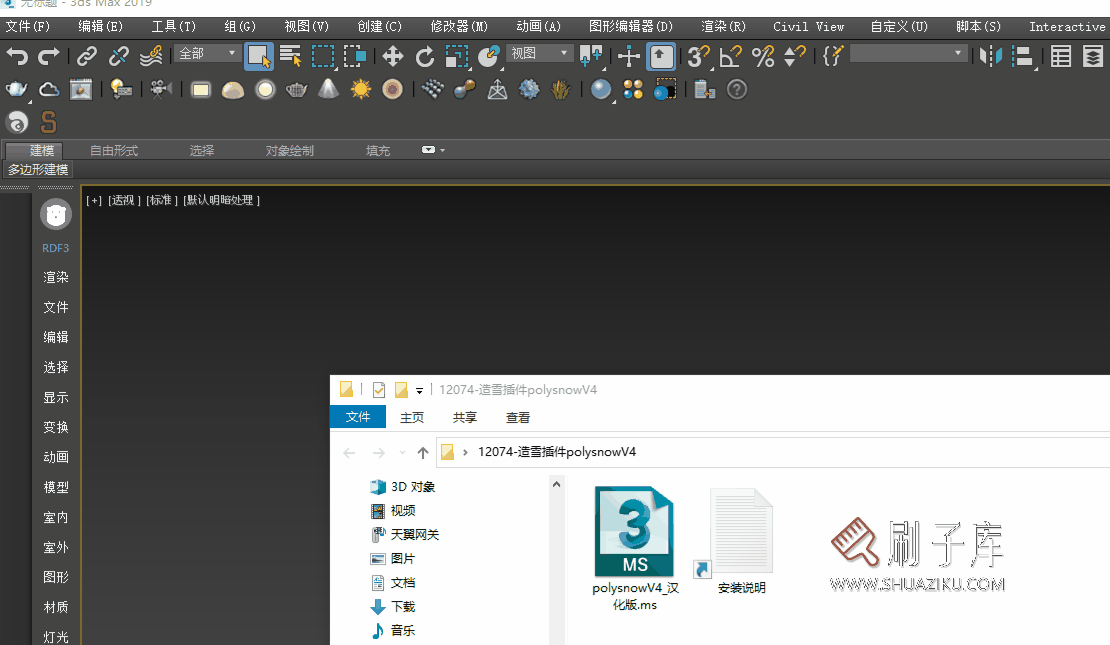This screenshot has height=645, width=1110.
Task: Switch to the 自由形式 ribbon tab
Action: [113, 150]
